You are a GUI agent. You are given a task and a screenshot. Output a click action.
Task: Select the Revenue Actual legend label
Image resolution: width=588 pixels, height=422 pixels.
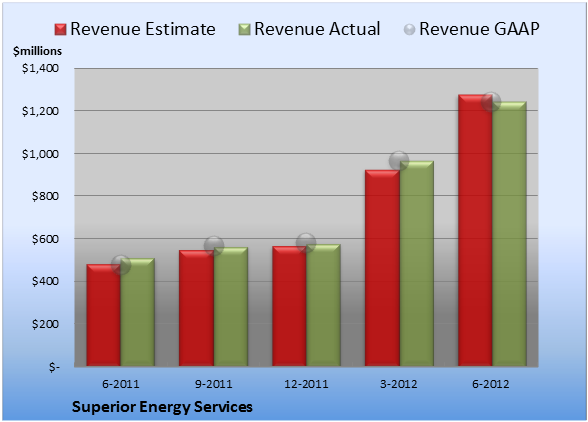pyautogui.click(x=317, y=29)
